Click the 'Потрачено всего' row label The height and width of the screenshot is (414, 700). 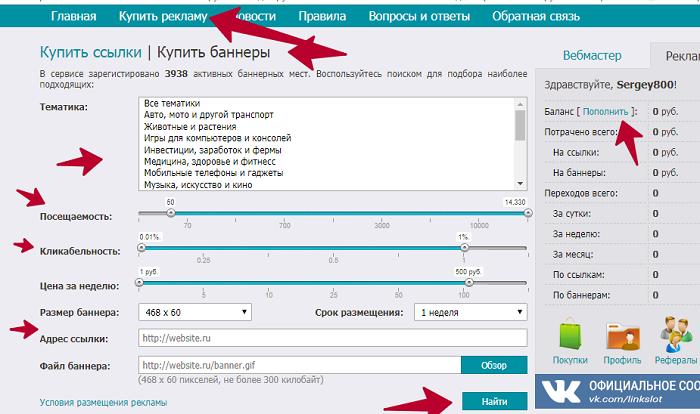point(581,132)
